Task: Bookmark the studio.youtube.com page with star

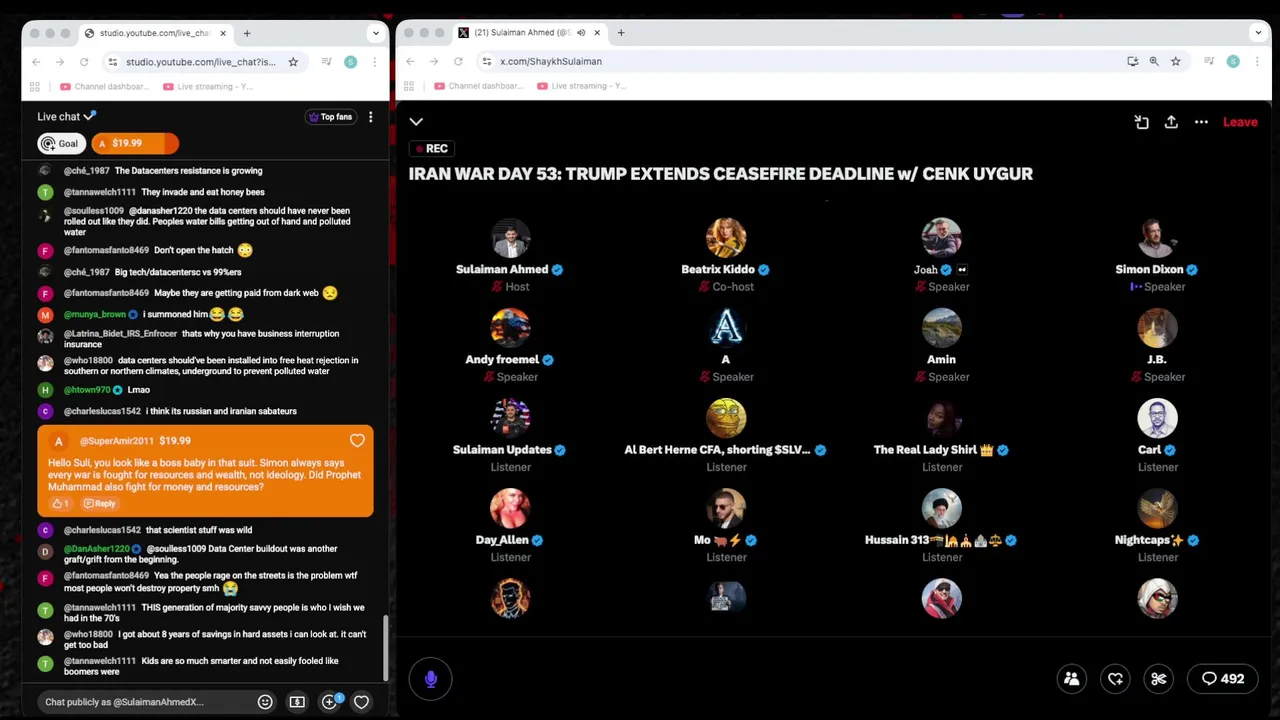Action: tap(293, 62)
